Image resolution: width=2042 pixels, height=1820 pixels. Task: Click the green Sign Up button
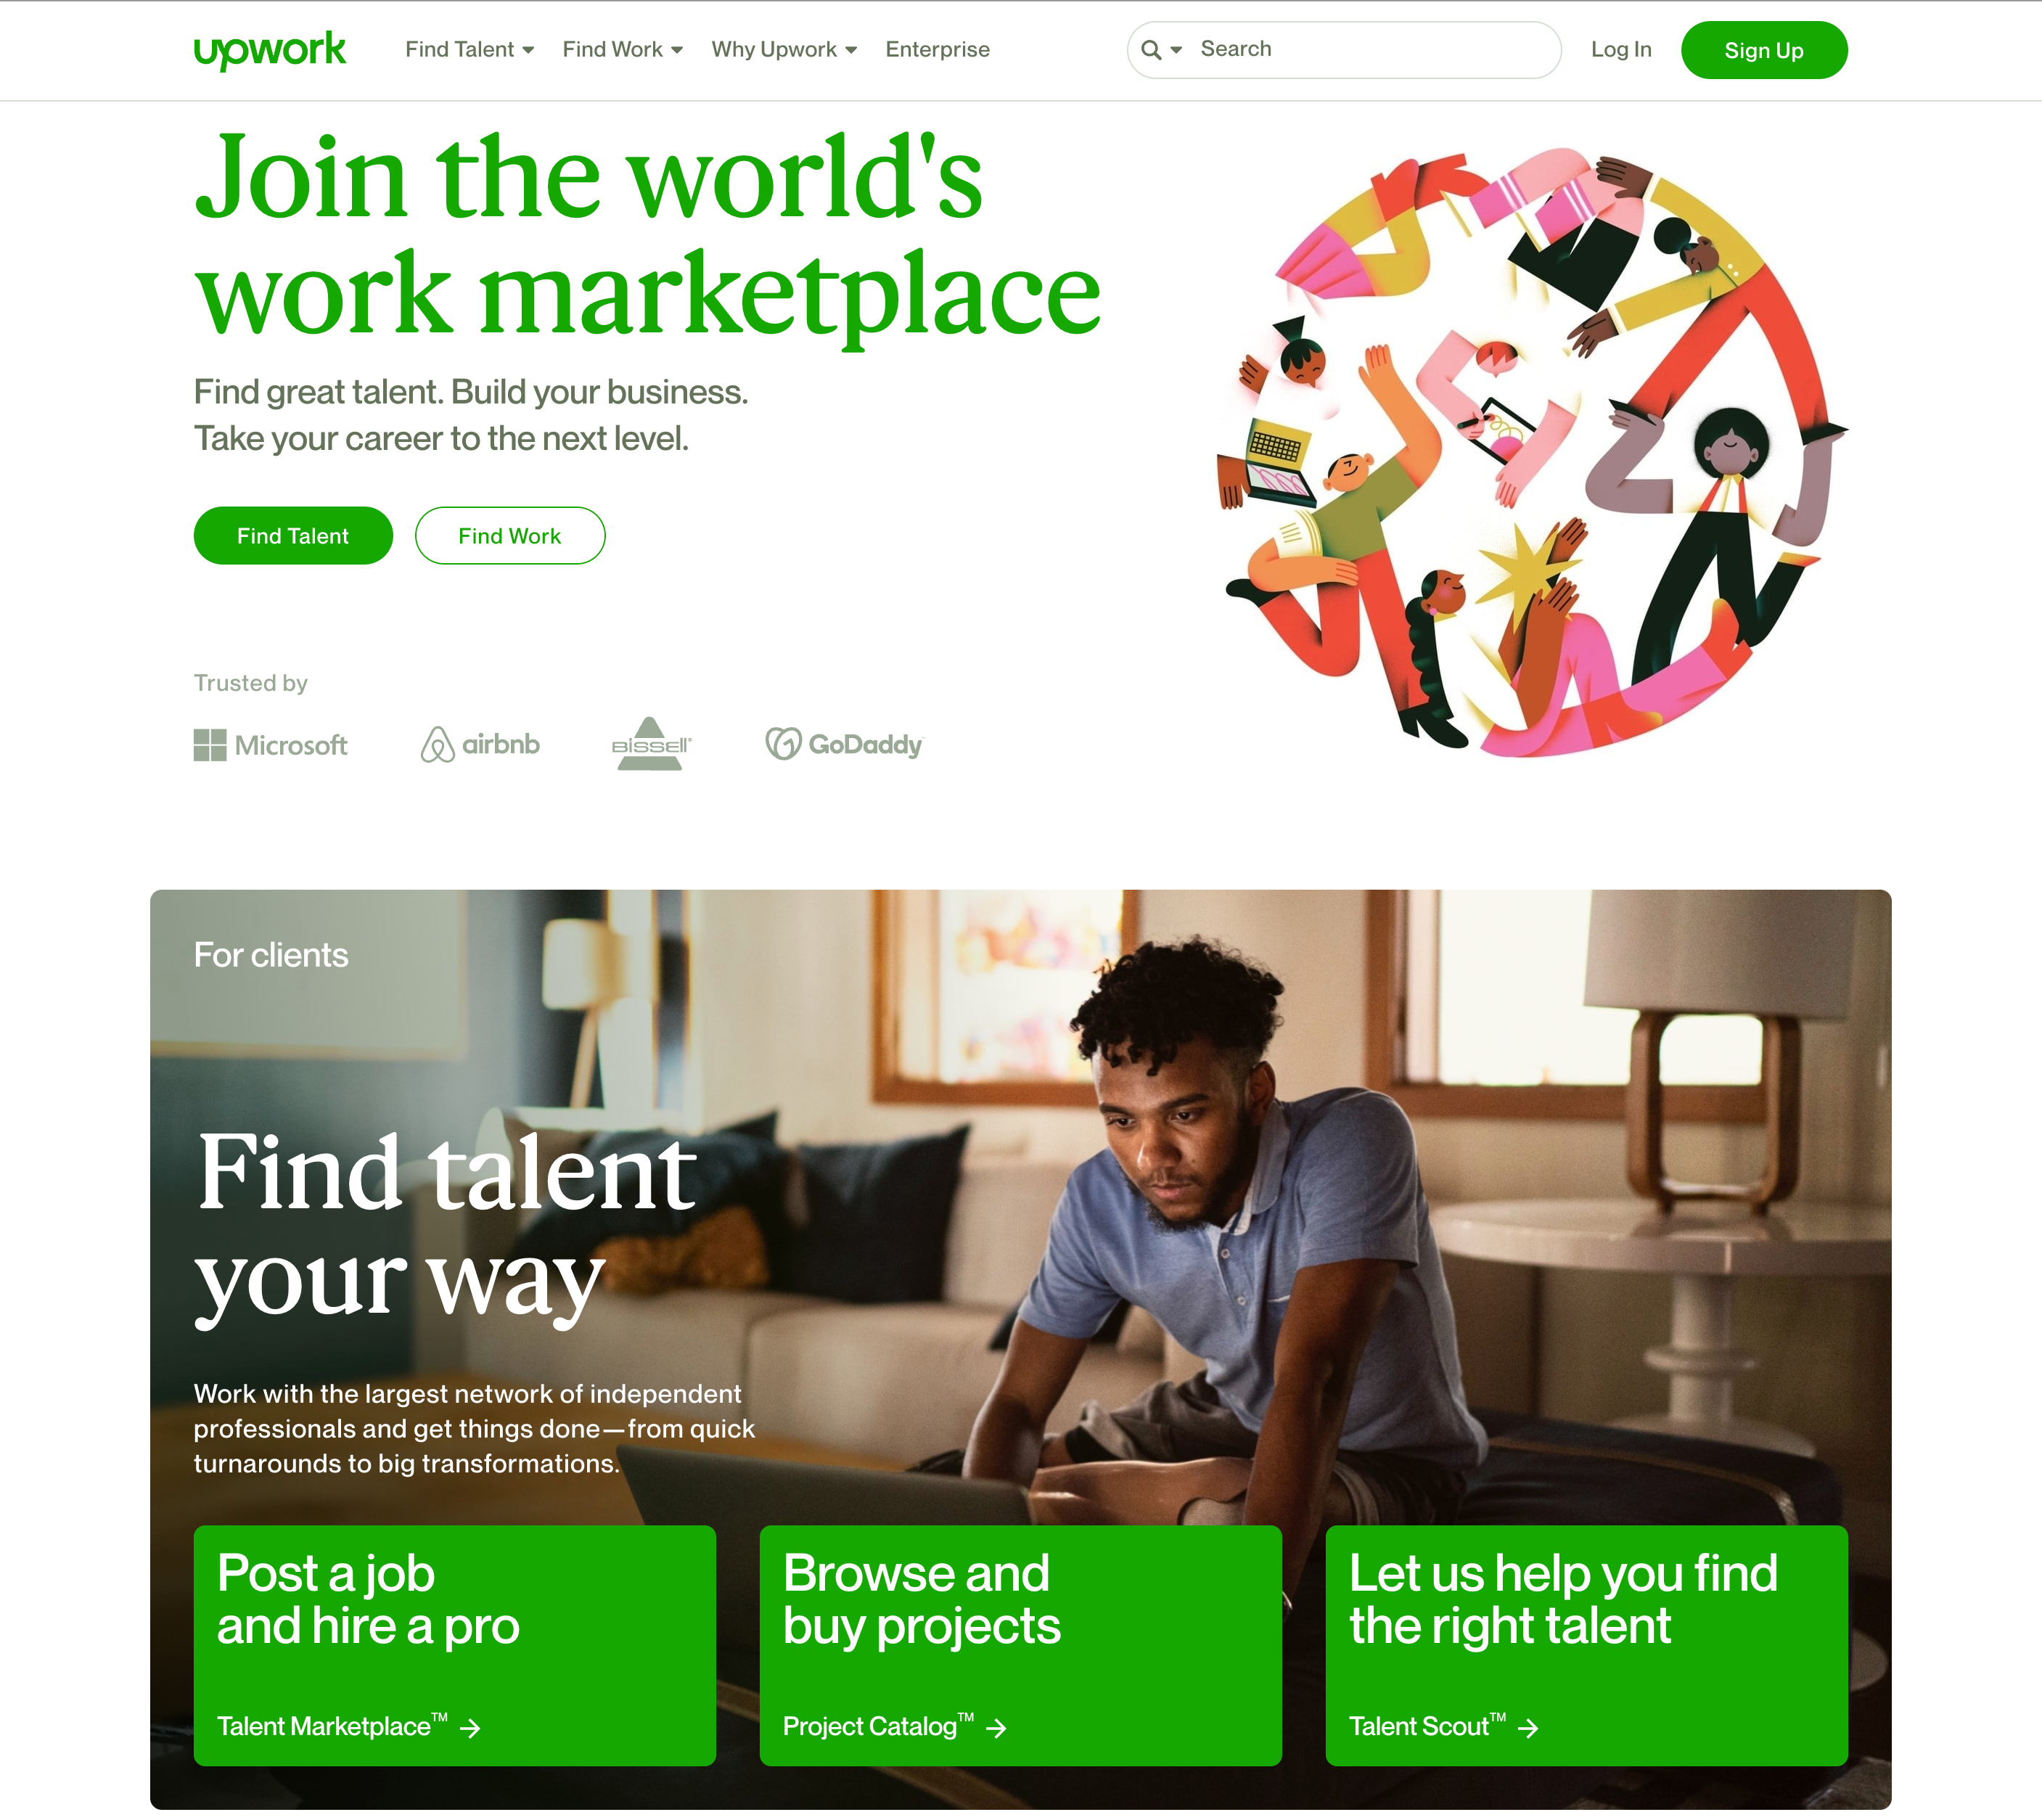(1764, 50)
